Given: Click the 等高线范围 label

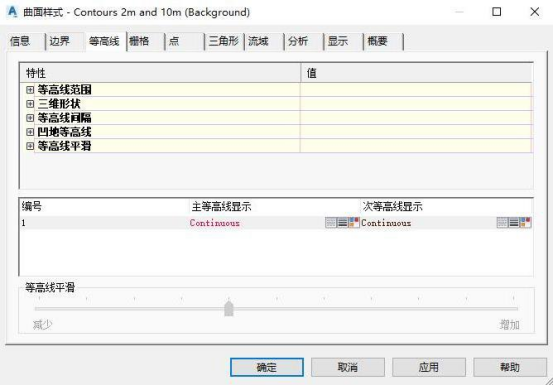Looking at the screenshot, I should (x=64, y=90).
